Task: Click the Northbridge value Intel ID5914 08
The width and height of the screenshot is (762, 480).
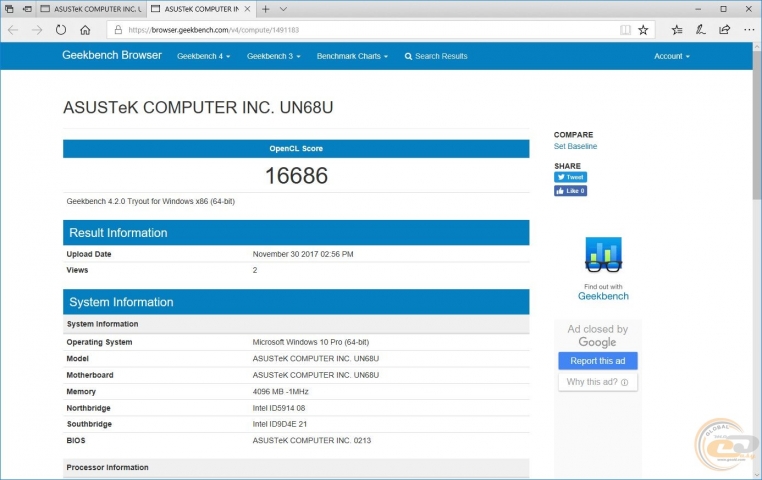Action: (278, 408)
